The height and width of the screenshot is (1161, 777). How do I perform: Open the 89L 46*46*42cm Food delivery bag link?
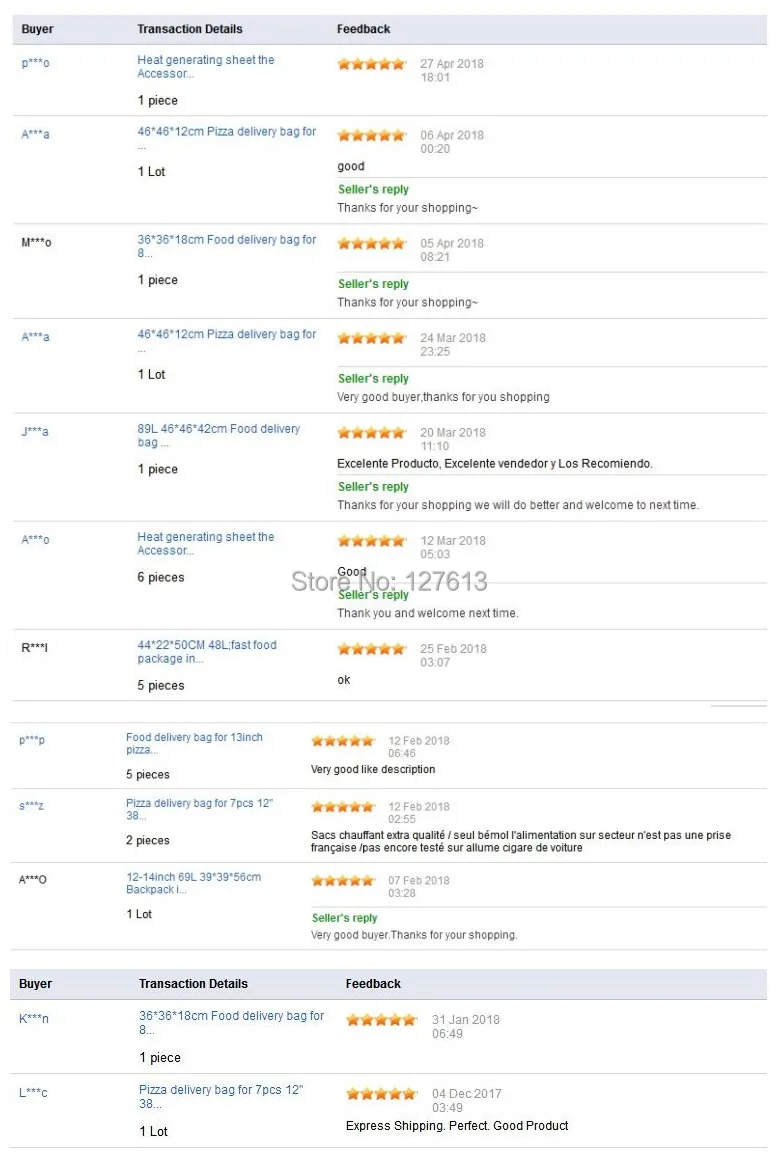(x=219, y=435)
